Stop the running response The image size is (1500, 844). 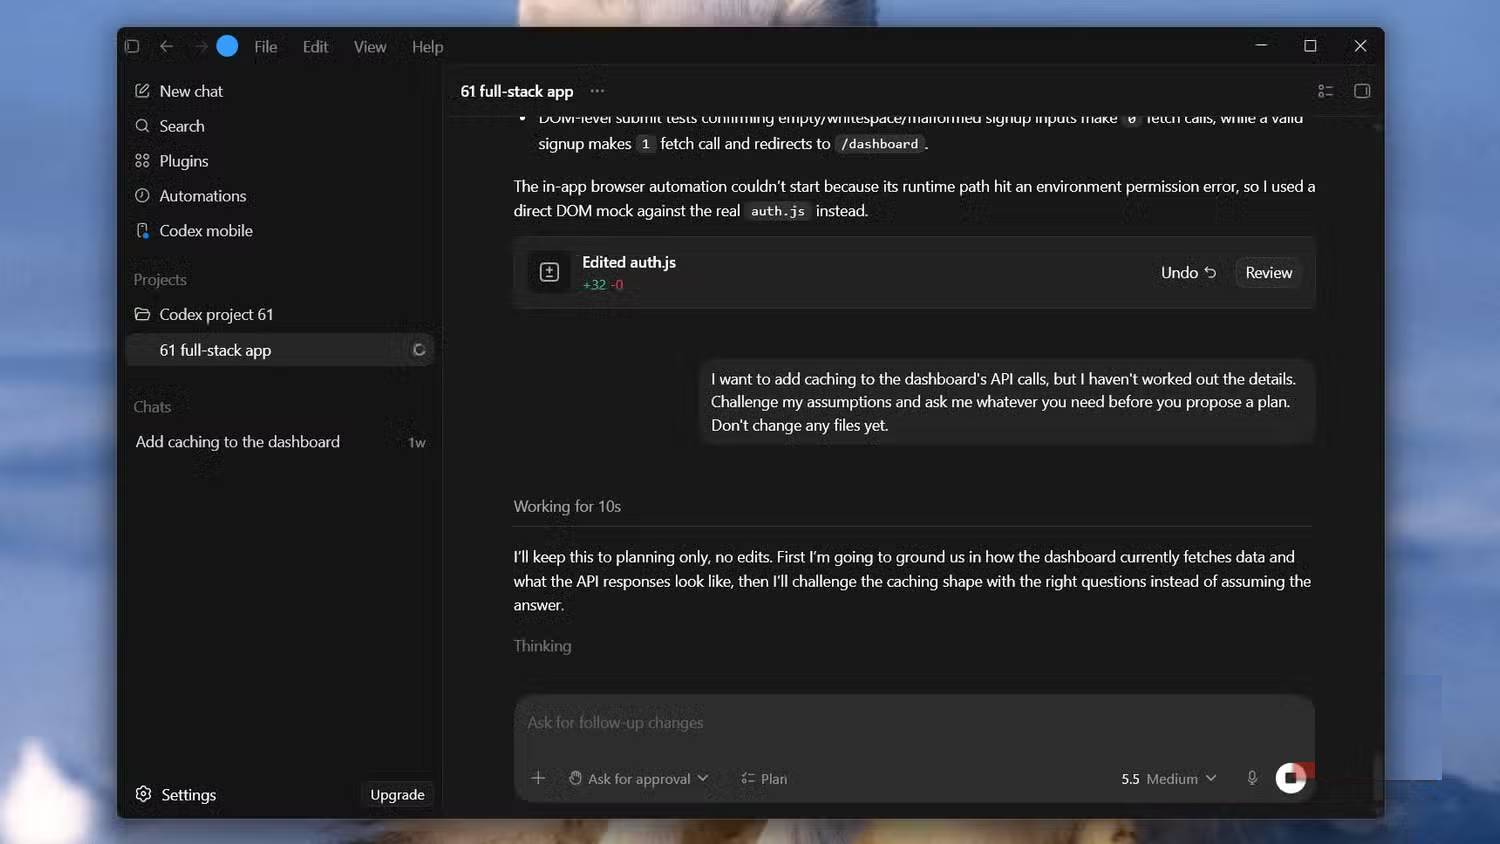(1291, 778)
